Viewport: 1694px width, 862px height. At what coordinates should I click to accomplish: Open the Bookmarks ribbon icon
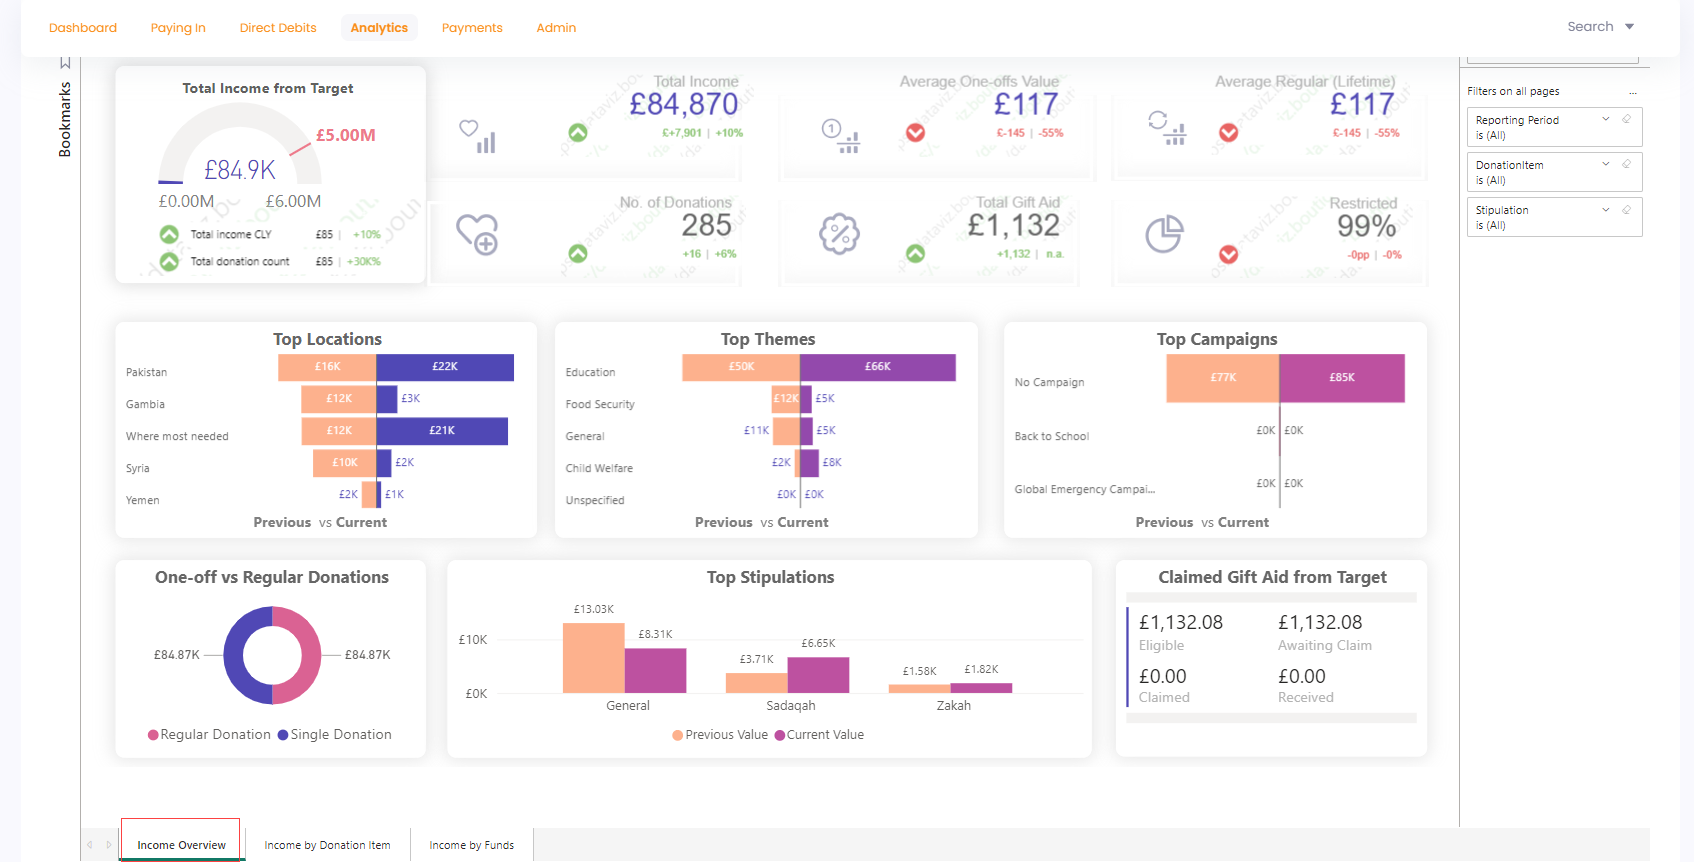(65, 63)
